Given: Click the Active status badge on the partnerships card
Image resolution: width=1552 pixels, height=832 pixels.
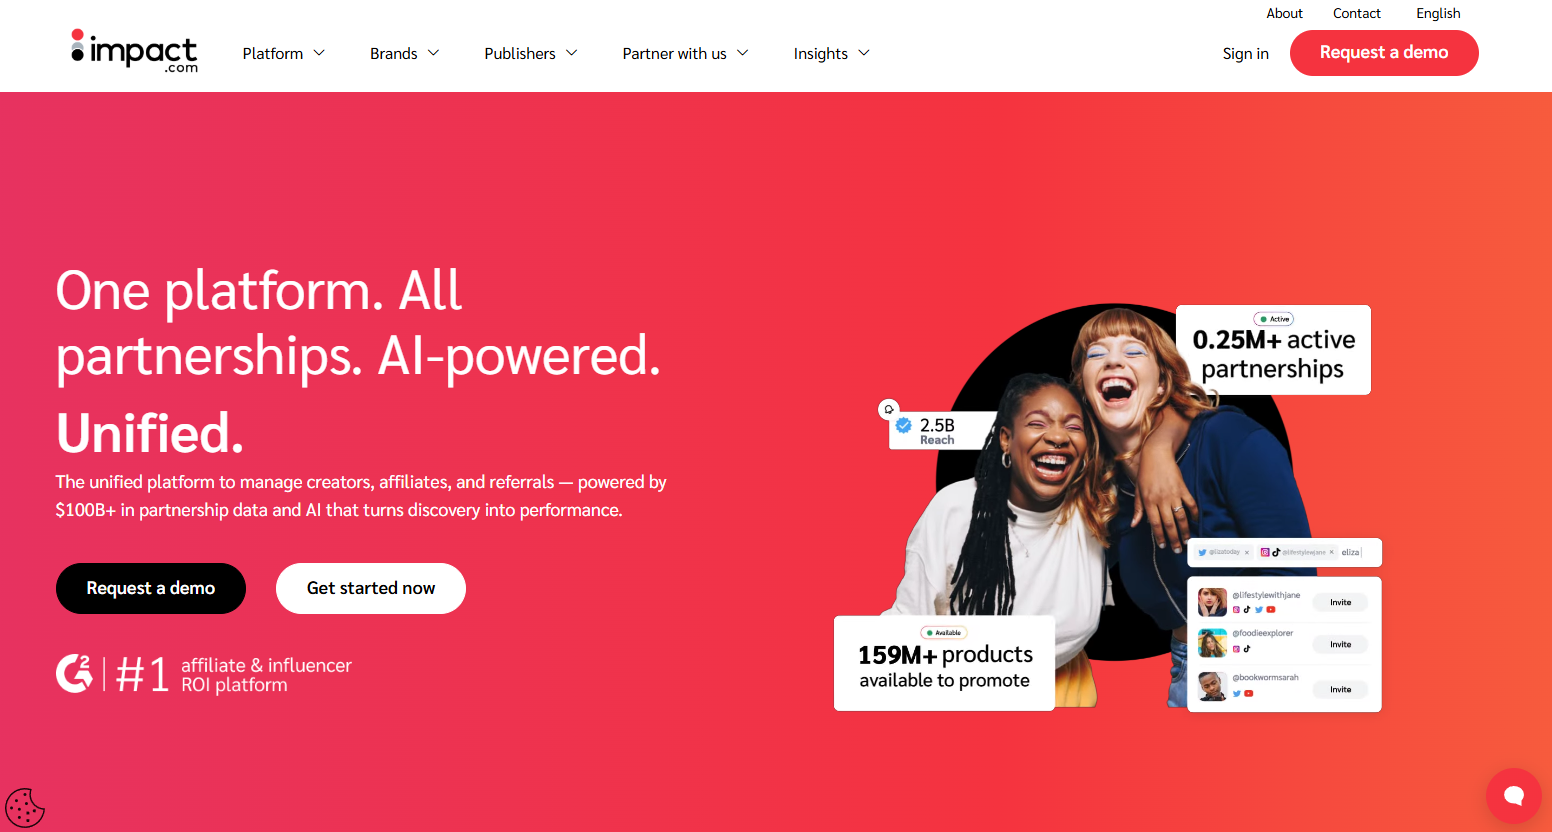Looking at the screenshot, I should (1275, 319).
